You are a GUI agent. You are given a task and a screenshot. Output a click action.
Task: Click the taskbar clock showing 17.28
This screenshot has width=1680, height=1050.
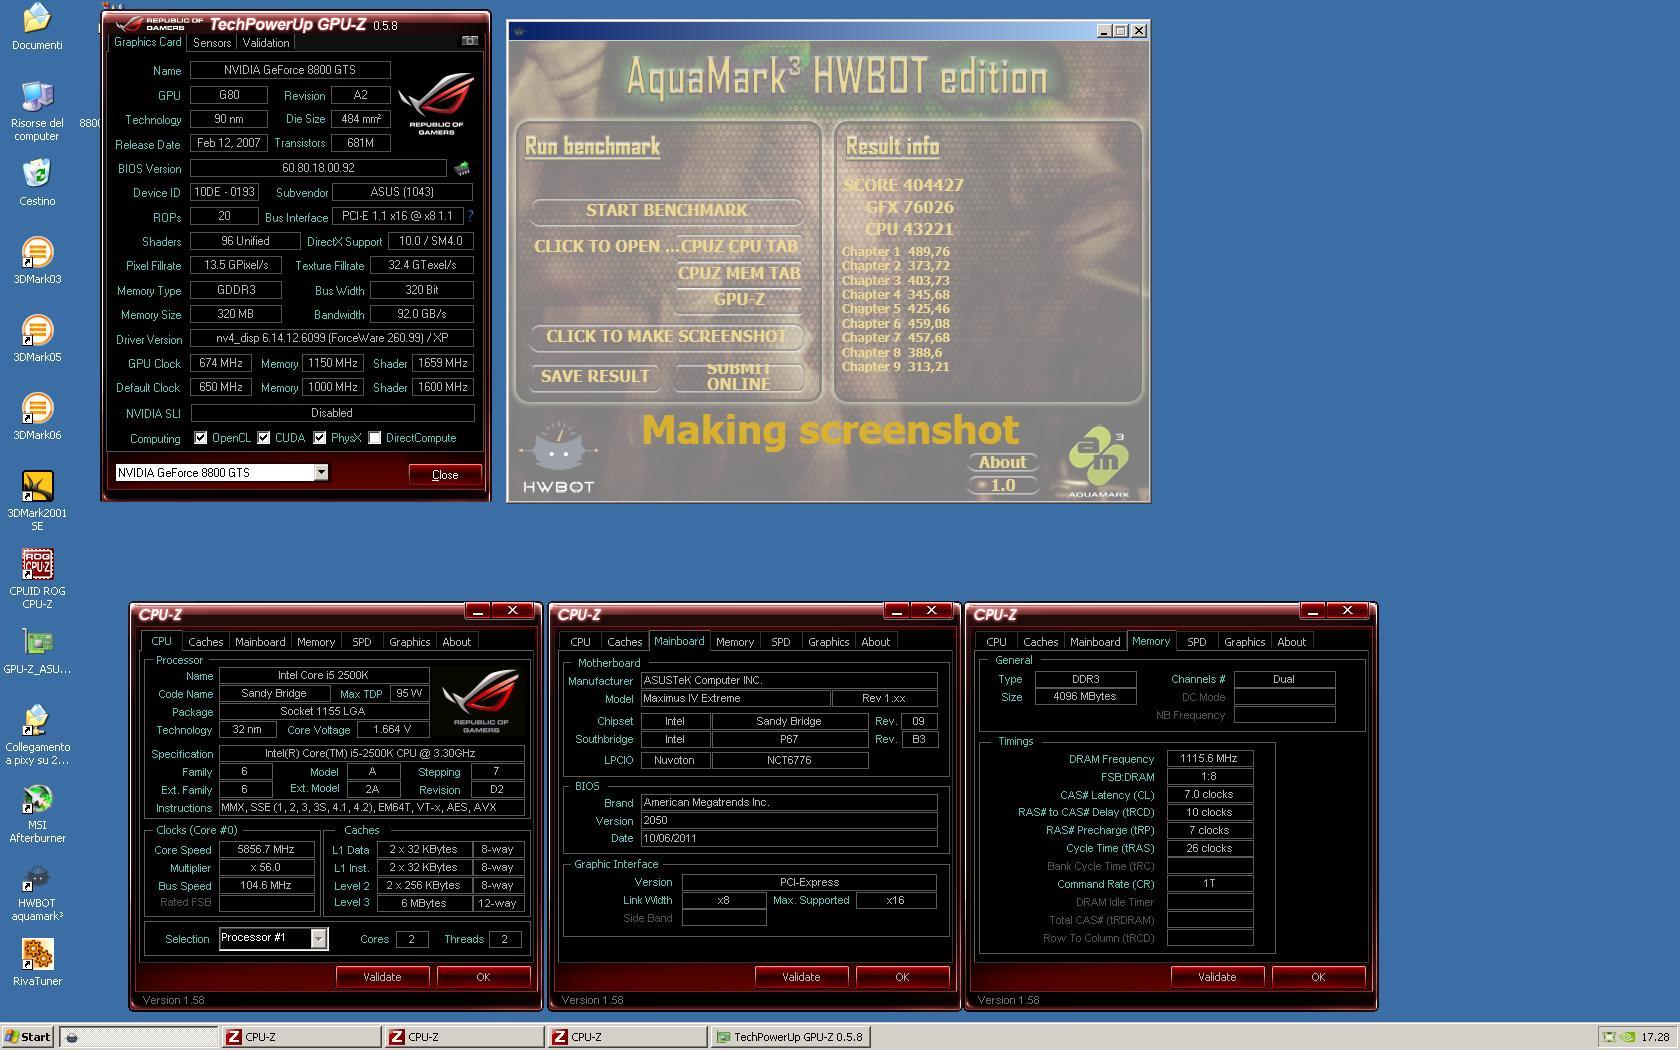tap(1655, 1037)
